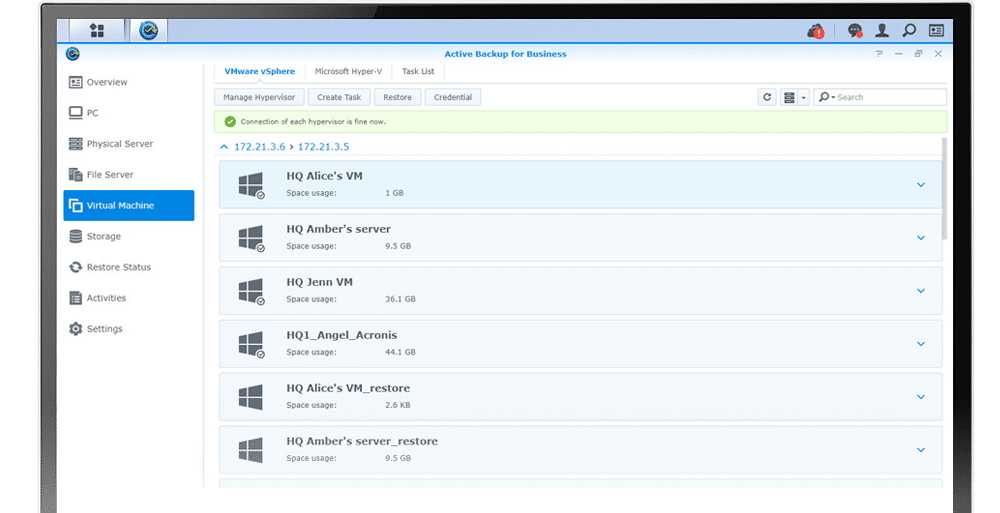1000x513 pixels.
Task: Open Physical Server in sidebar
Action: 129,144
